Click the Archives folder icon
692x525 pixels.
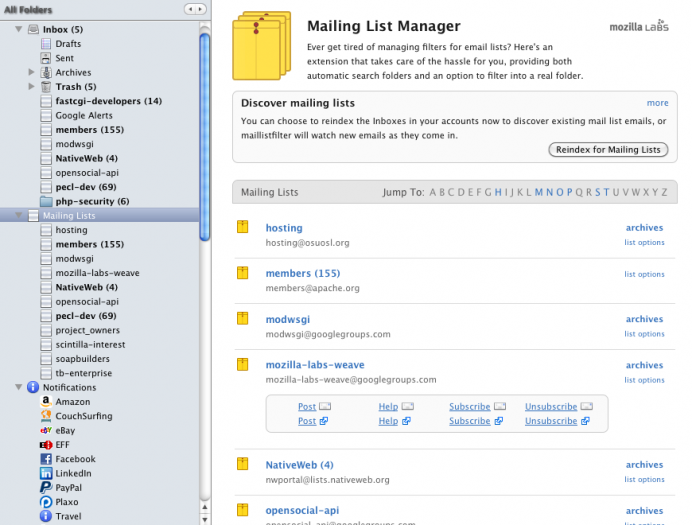click(x=46, y=72)
